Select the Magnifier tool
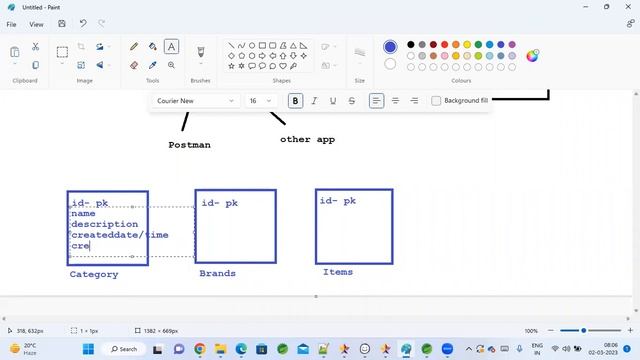The image size is (640, 360). pyautogui.click(x=171, y=65)
